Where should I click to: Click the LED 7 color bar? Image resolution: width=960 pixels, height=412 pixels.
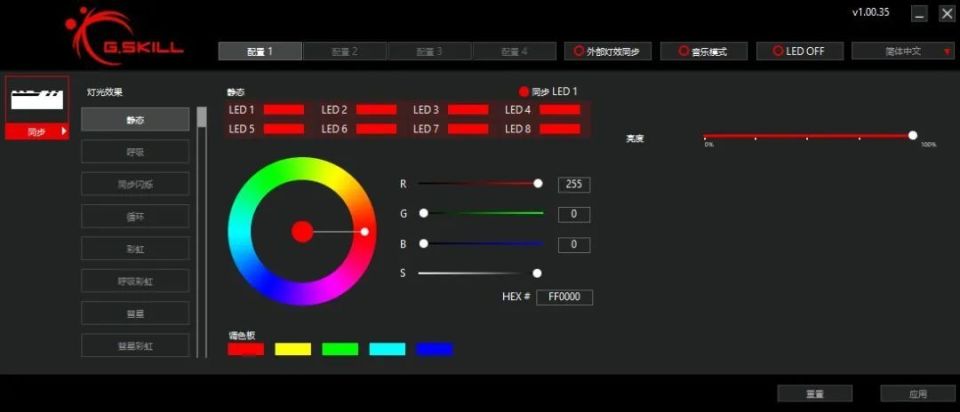coord(468,129)
